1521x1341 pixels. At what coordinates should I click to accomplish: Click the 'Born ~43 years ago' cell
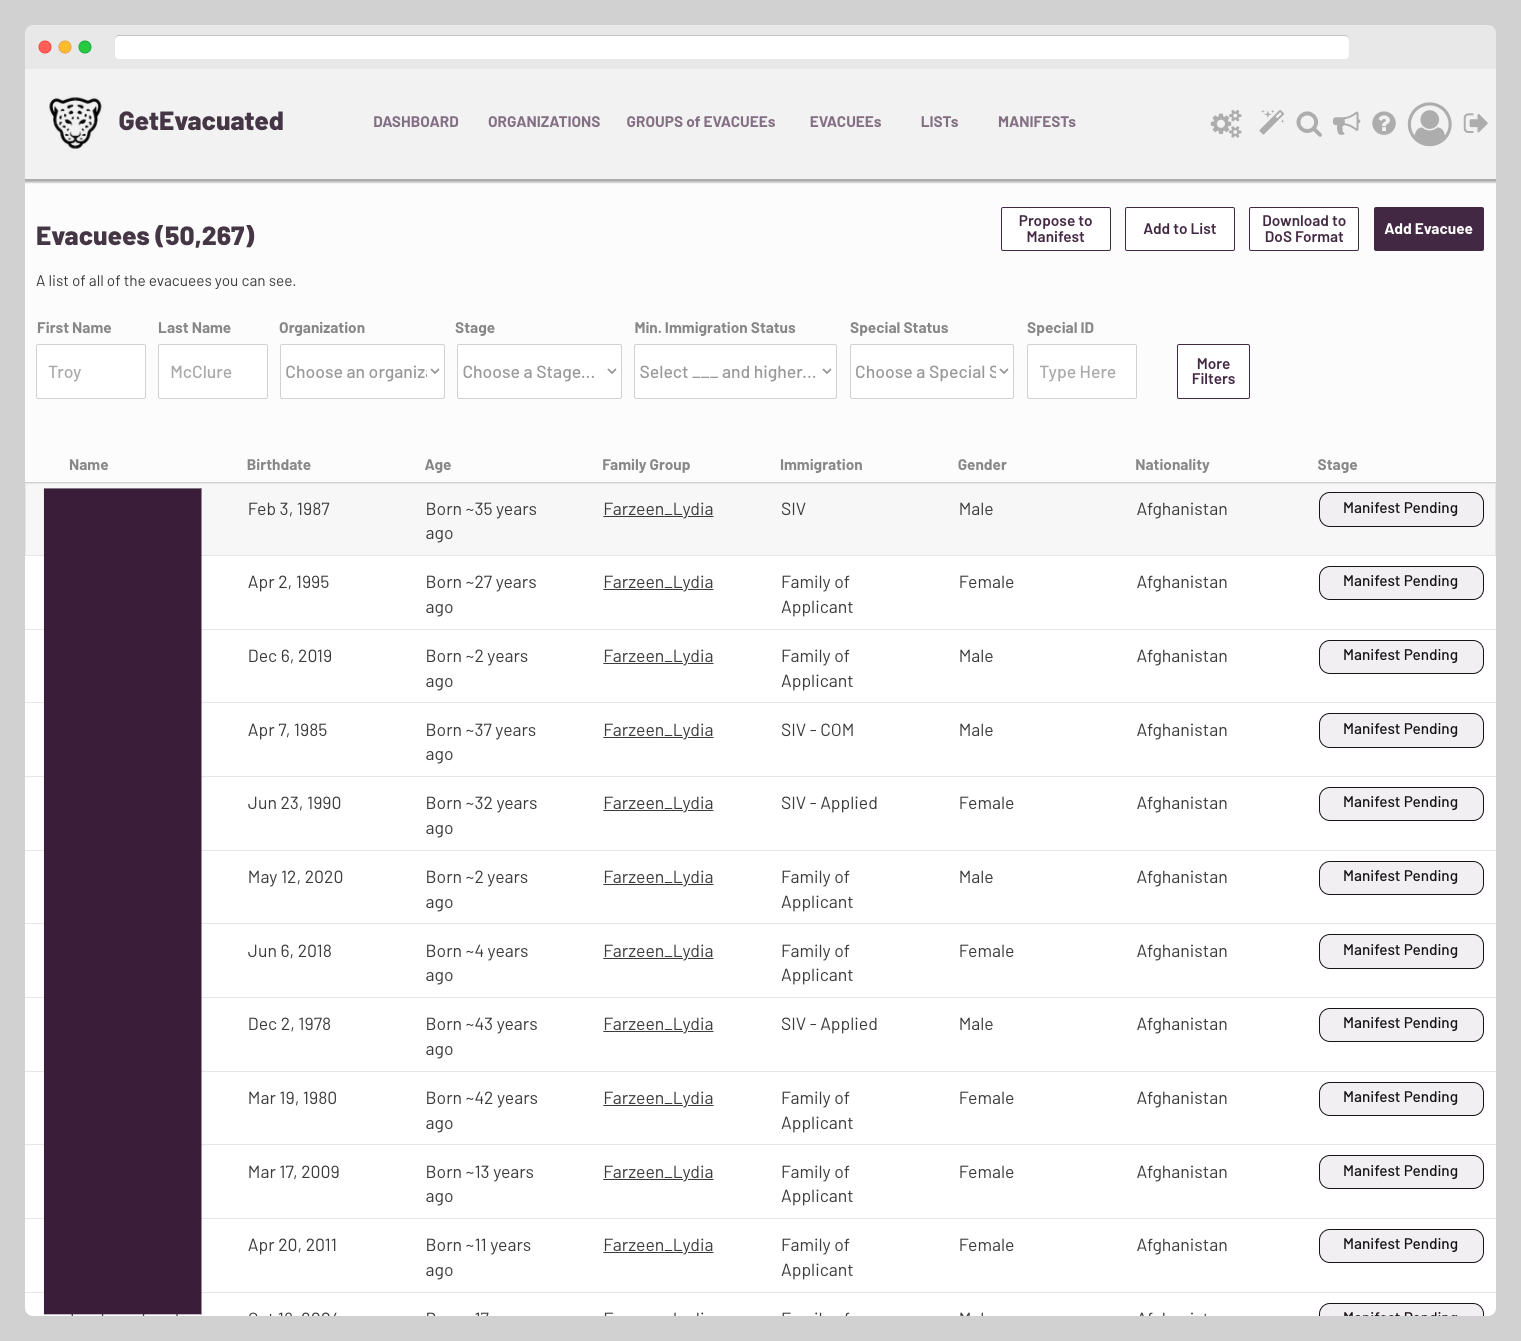481,1037
